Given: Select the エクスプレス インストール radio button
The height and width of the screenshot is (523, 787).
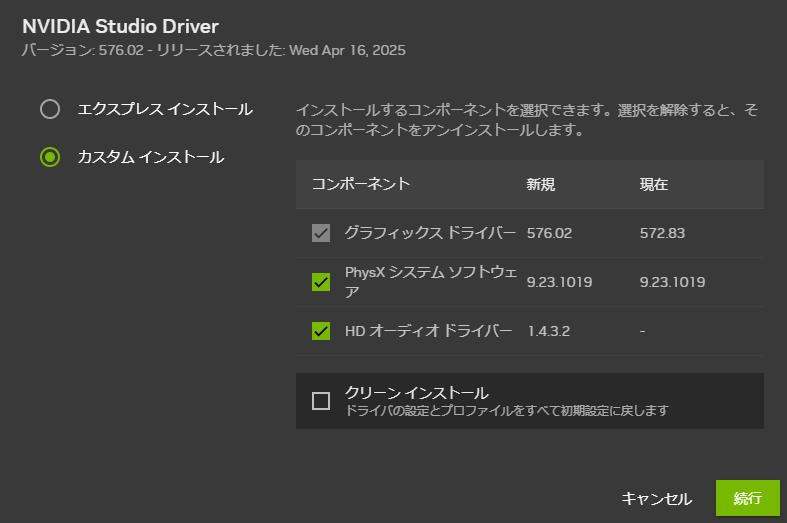Looking at the screenshot, I should coord(50,109).
